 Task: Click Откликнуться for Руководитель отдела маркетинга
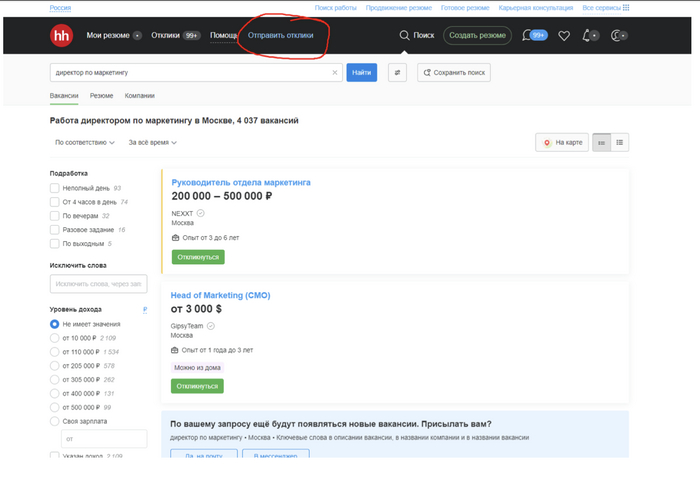coord(198,257)
